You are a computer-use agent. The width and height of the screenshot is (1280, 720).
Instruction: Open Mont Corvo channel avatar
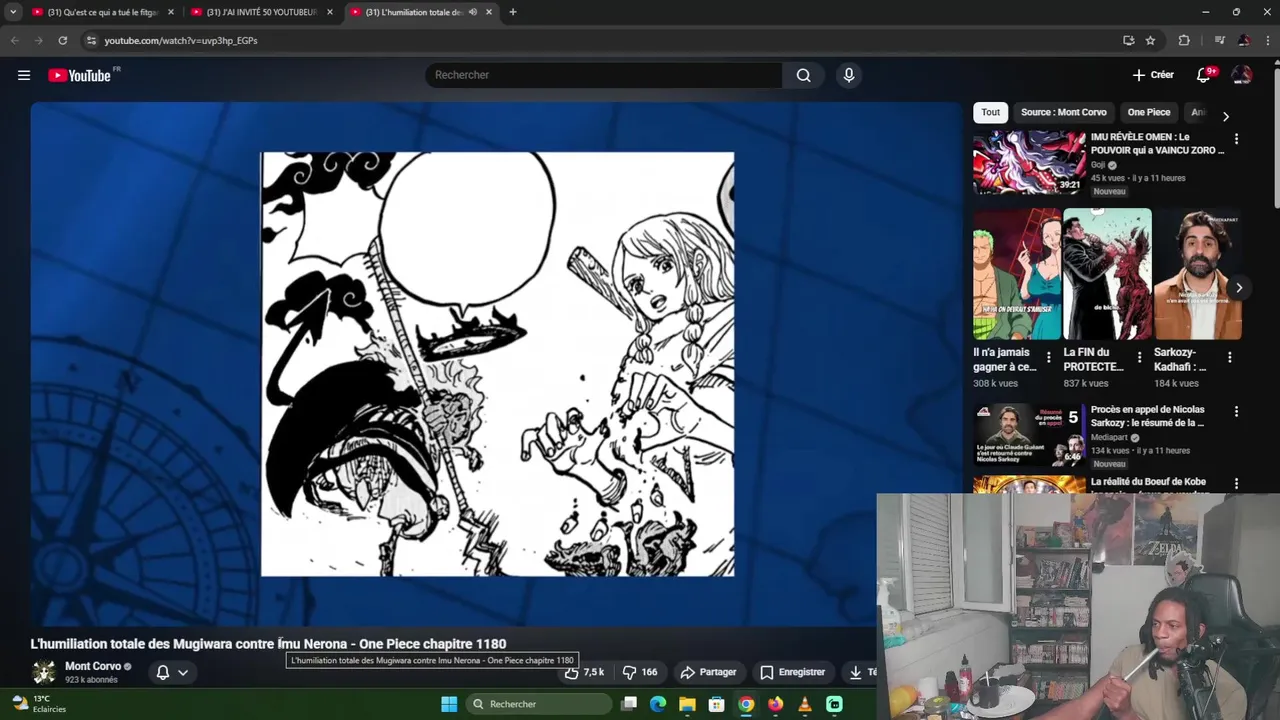(x=44, y=672)
